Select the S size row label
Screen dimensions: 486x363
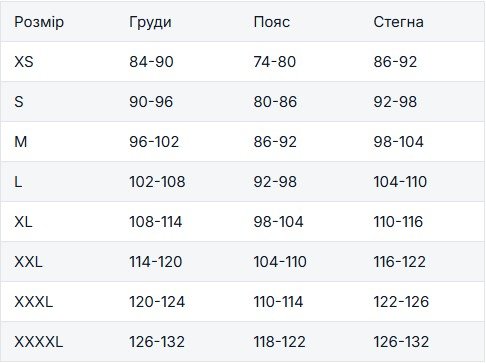point(19,102)
